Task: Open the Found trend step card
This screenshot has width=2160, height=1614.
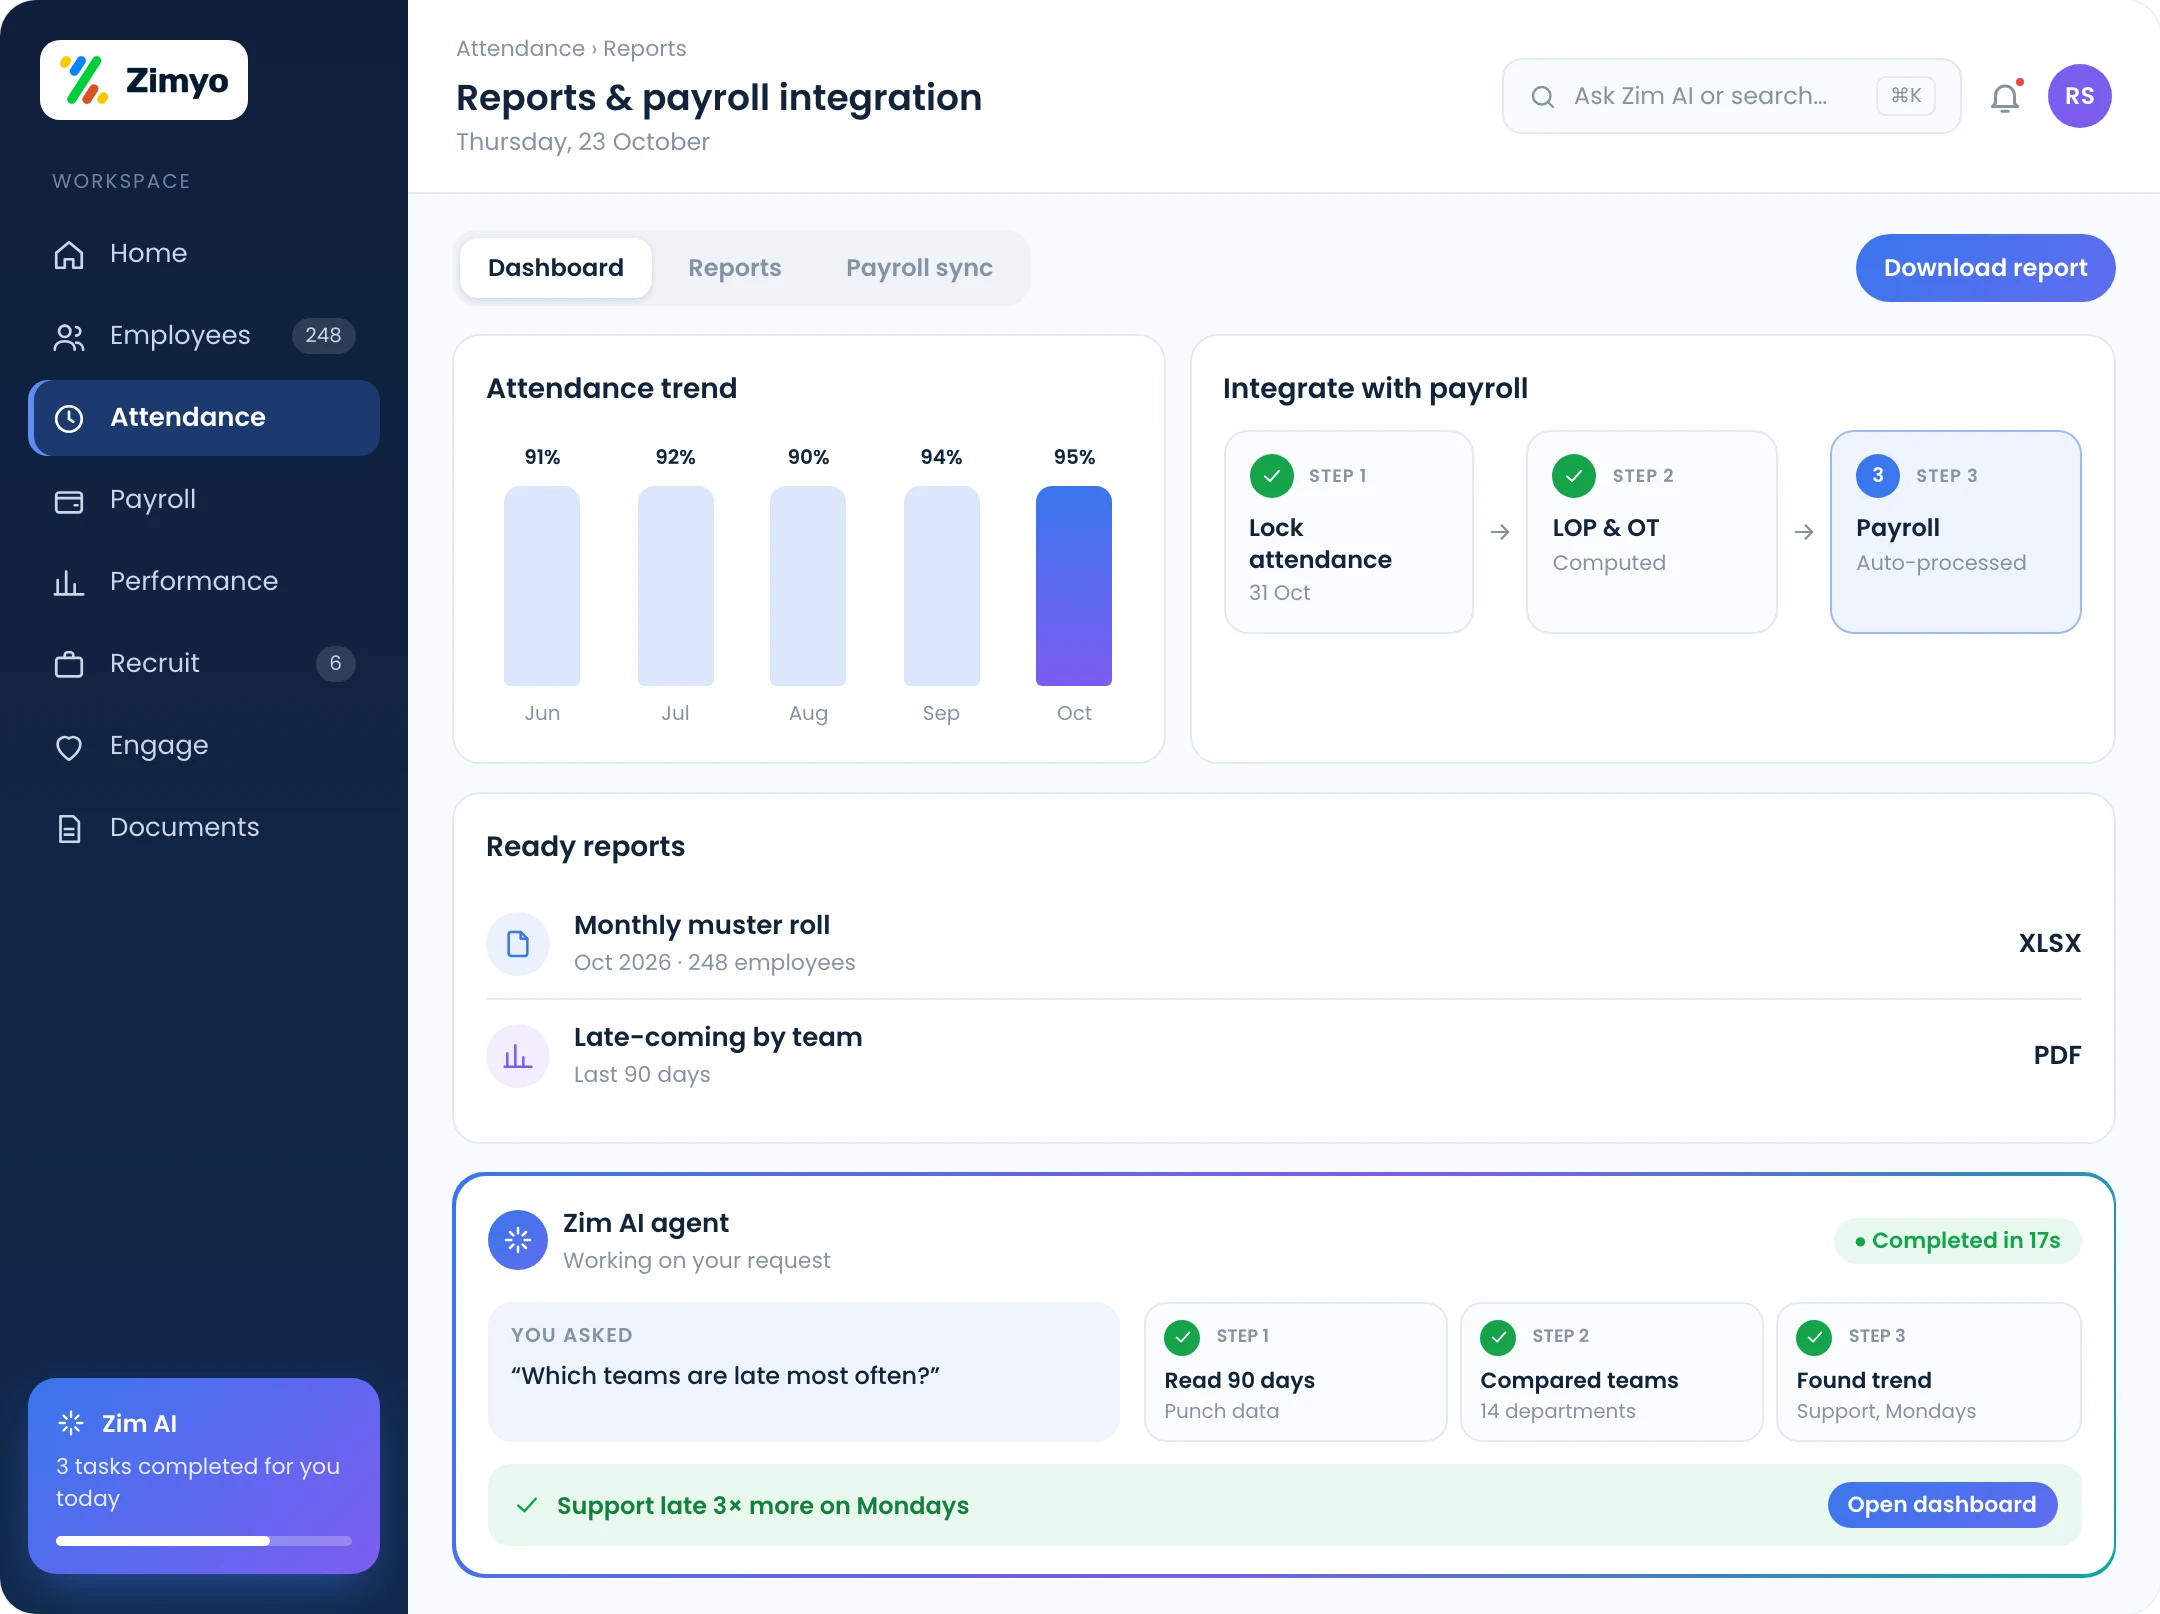Action: click(x=1928, y=1372)
